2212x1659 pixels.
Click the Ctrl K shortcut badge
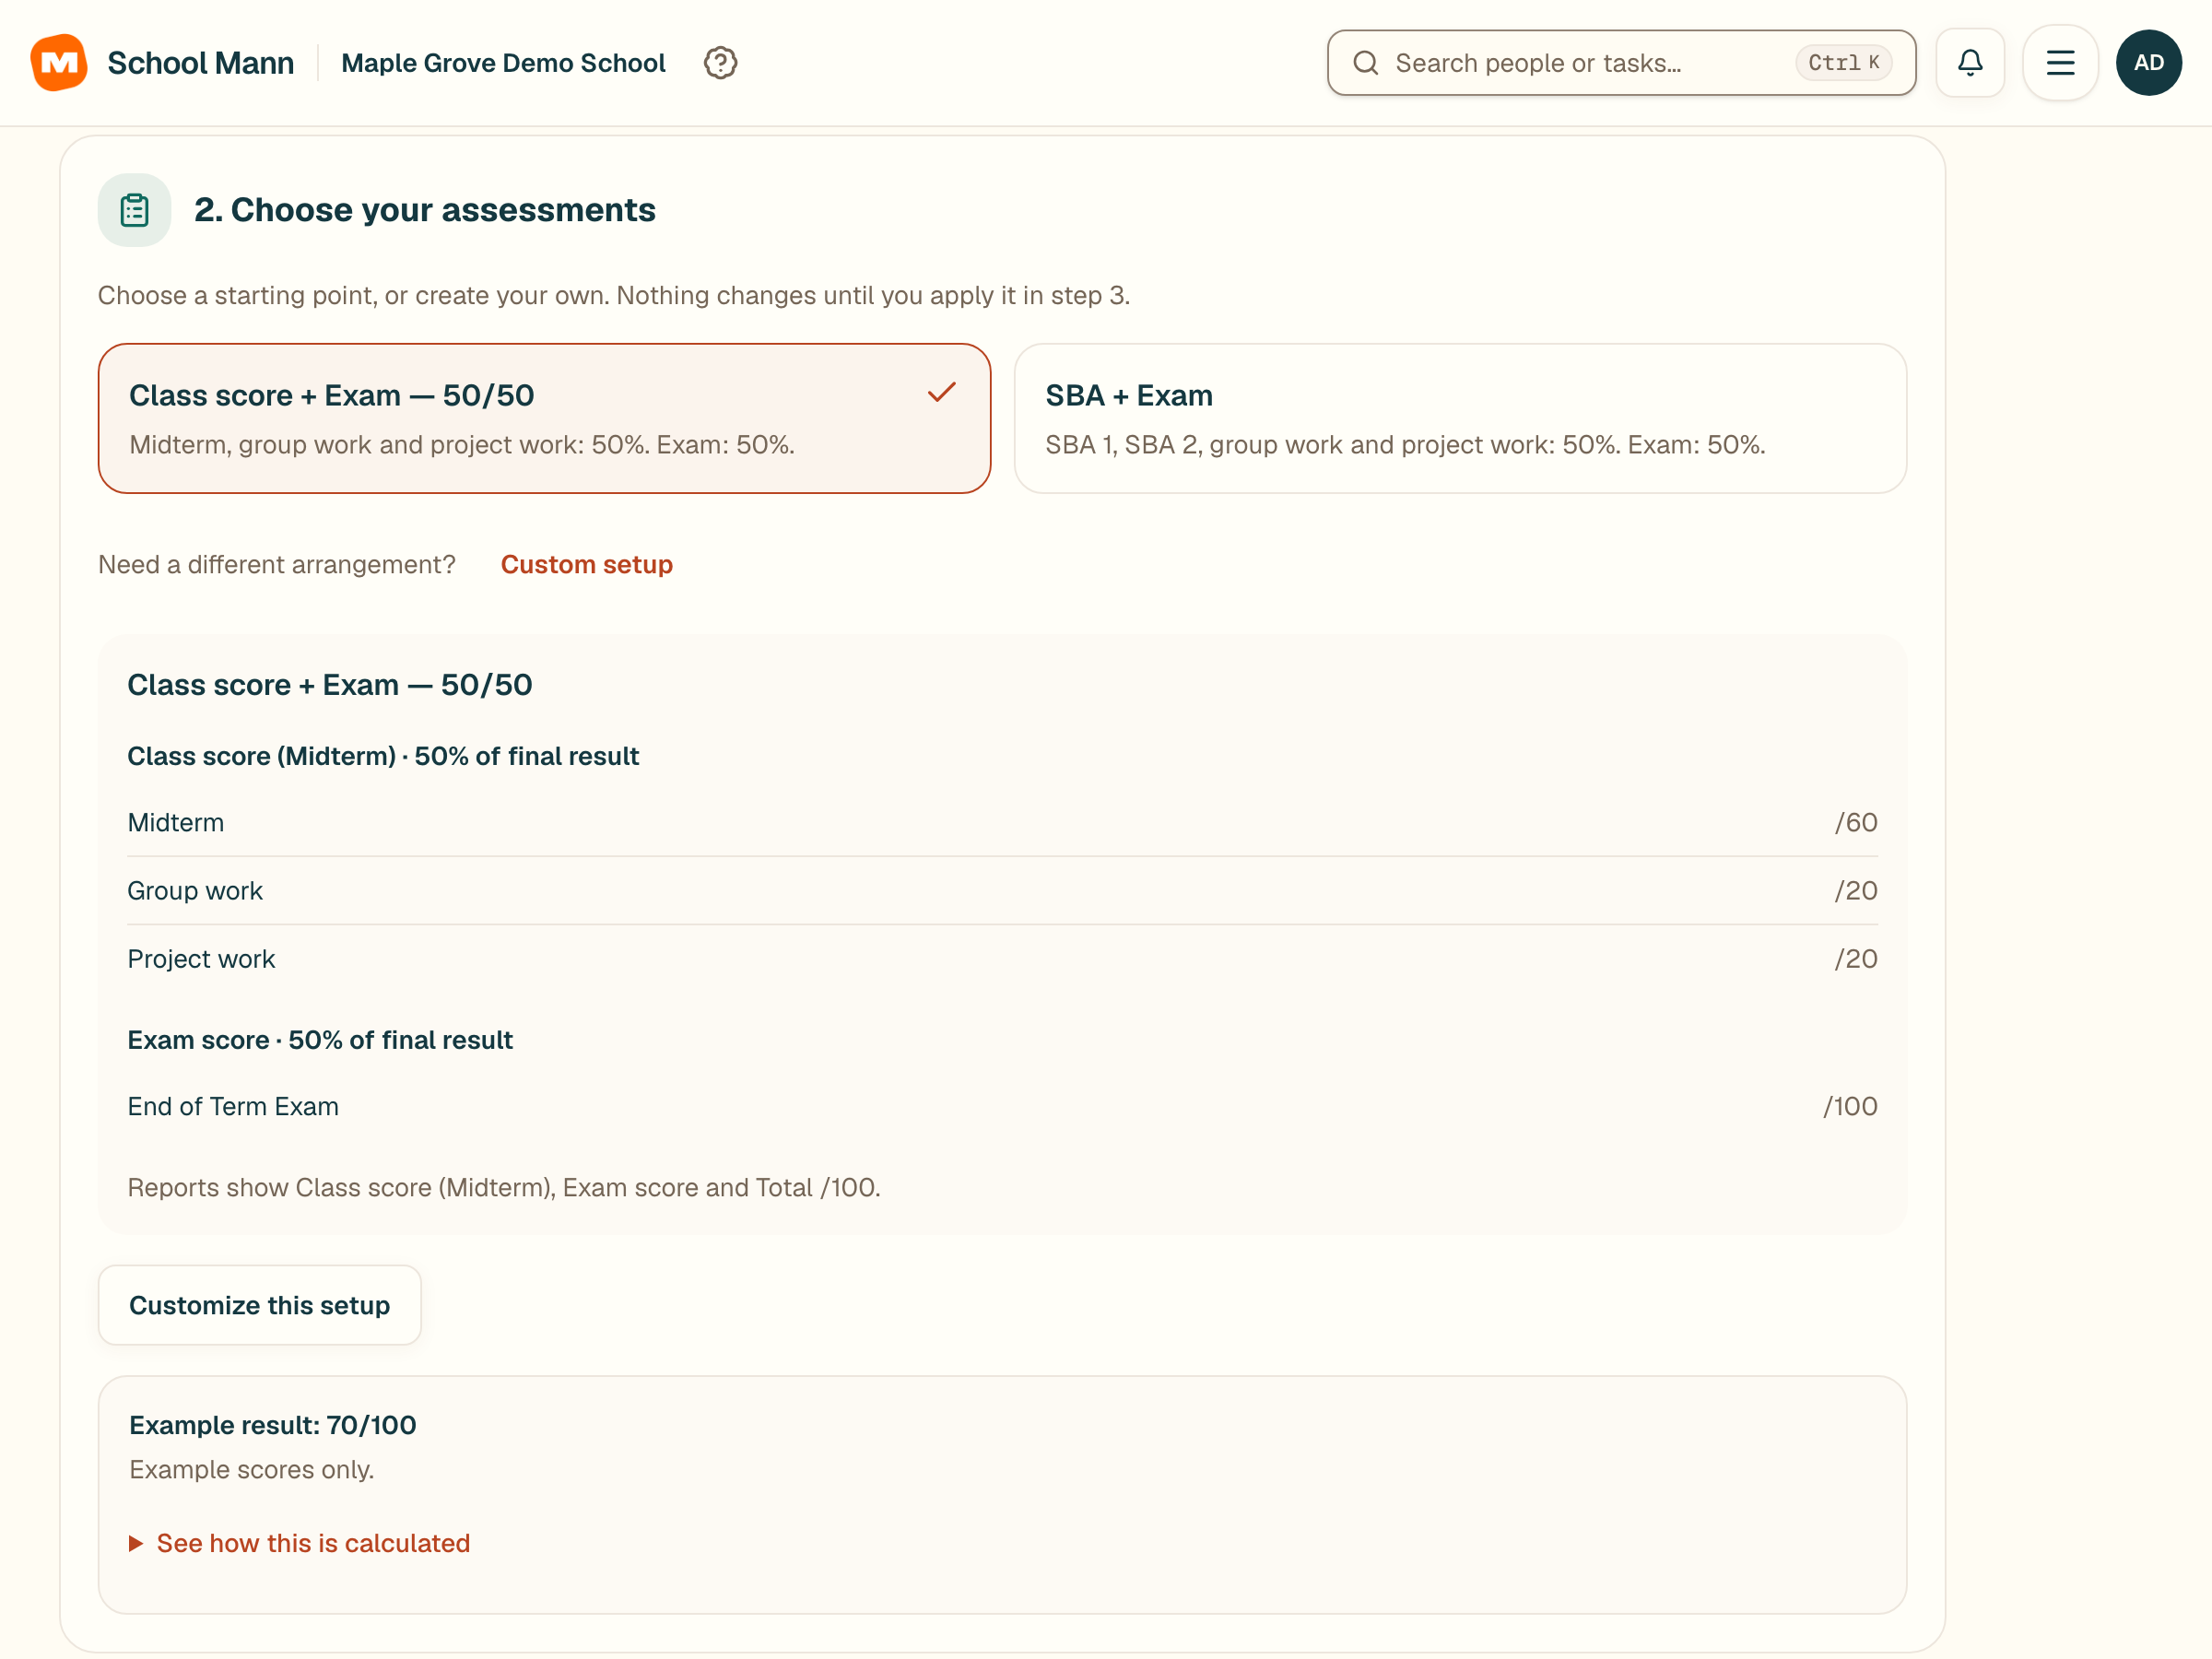tap(1843, 63)
